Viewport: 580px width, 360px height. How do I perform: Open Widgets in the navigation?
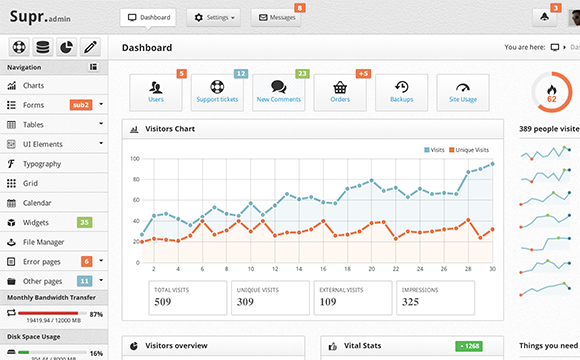[x=54, y=222]
